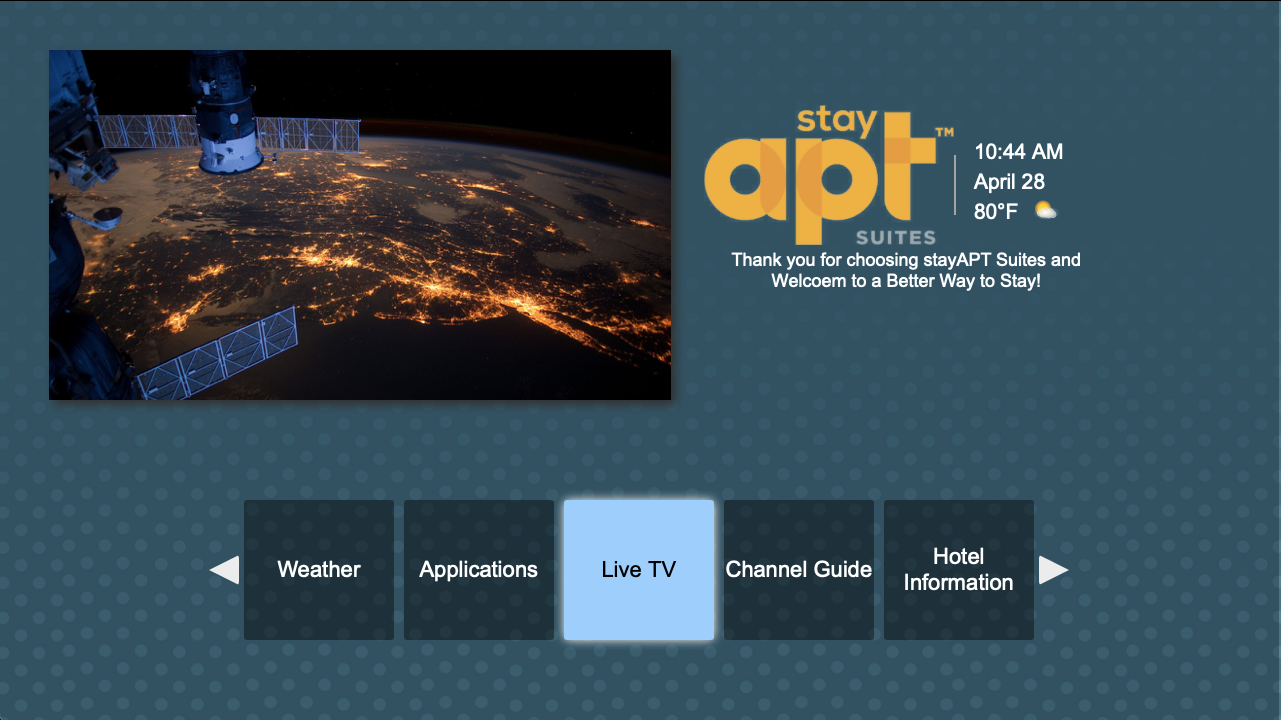Advance menu with the right arrow
The height and width of the screenshot is (720, 1281).
point(1053,570)
